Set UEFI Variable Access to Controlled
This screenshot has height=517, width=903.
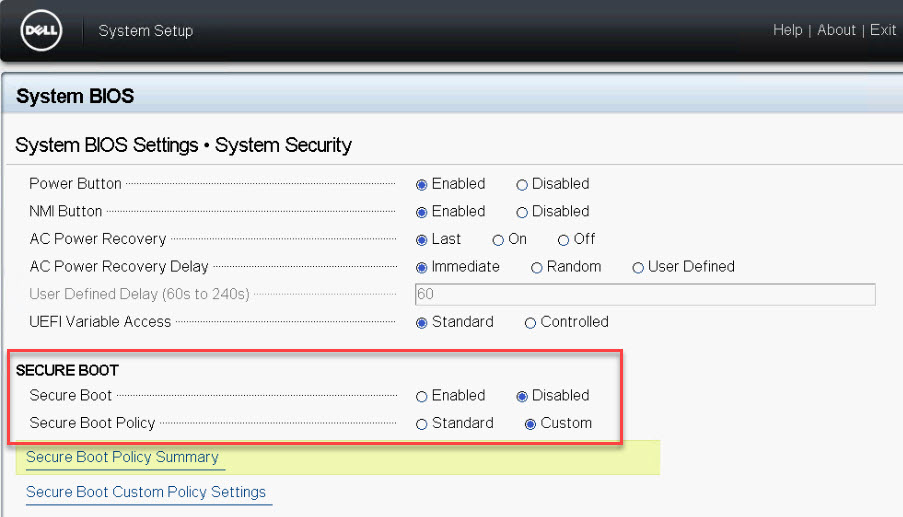(531, 323)
